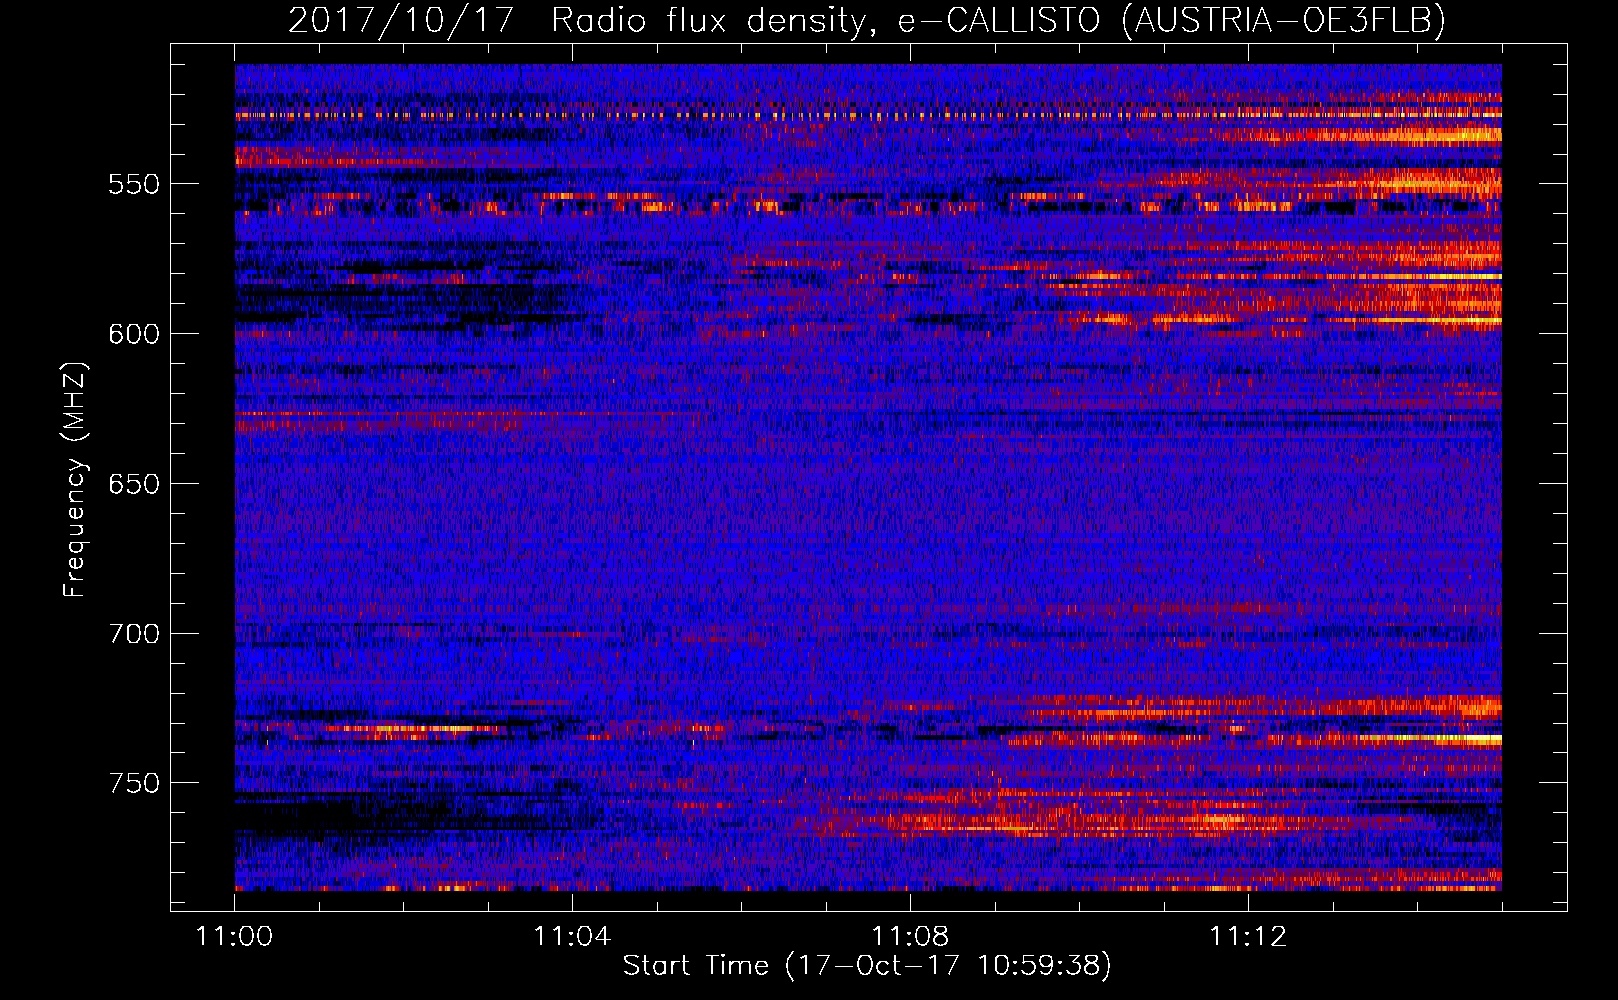Screen dimensions: 1618x1000
Task: Click the "Frequency (MHz)" axis label
Action: pyautogui.click(x=75, y=480)
